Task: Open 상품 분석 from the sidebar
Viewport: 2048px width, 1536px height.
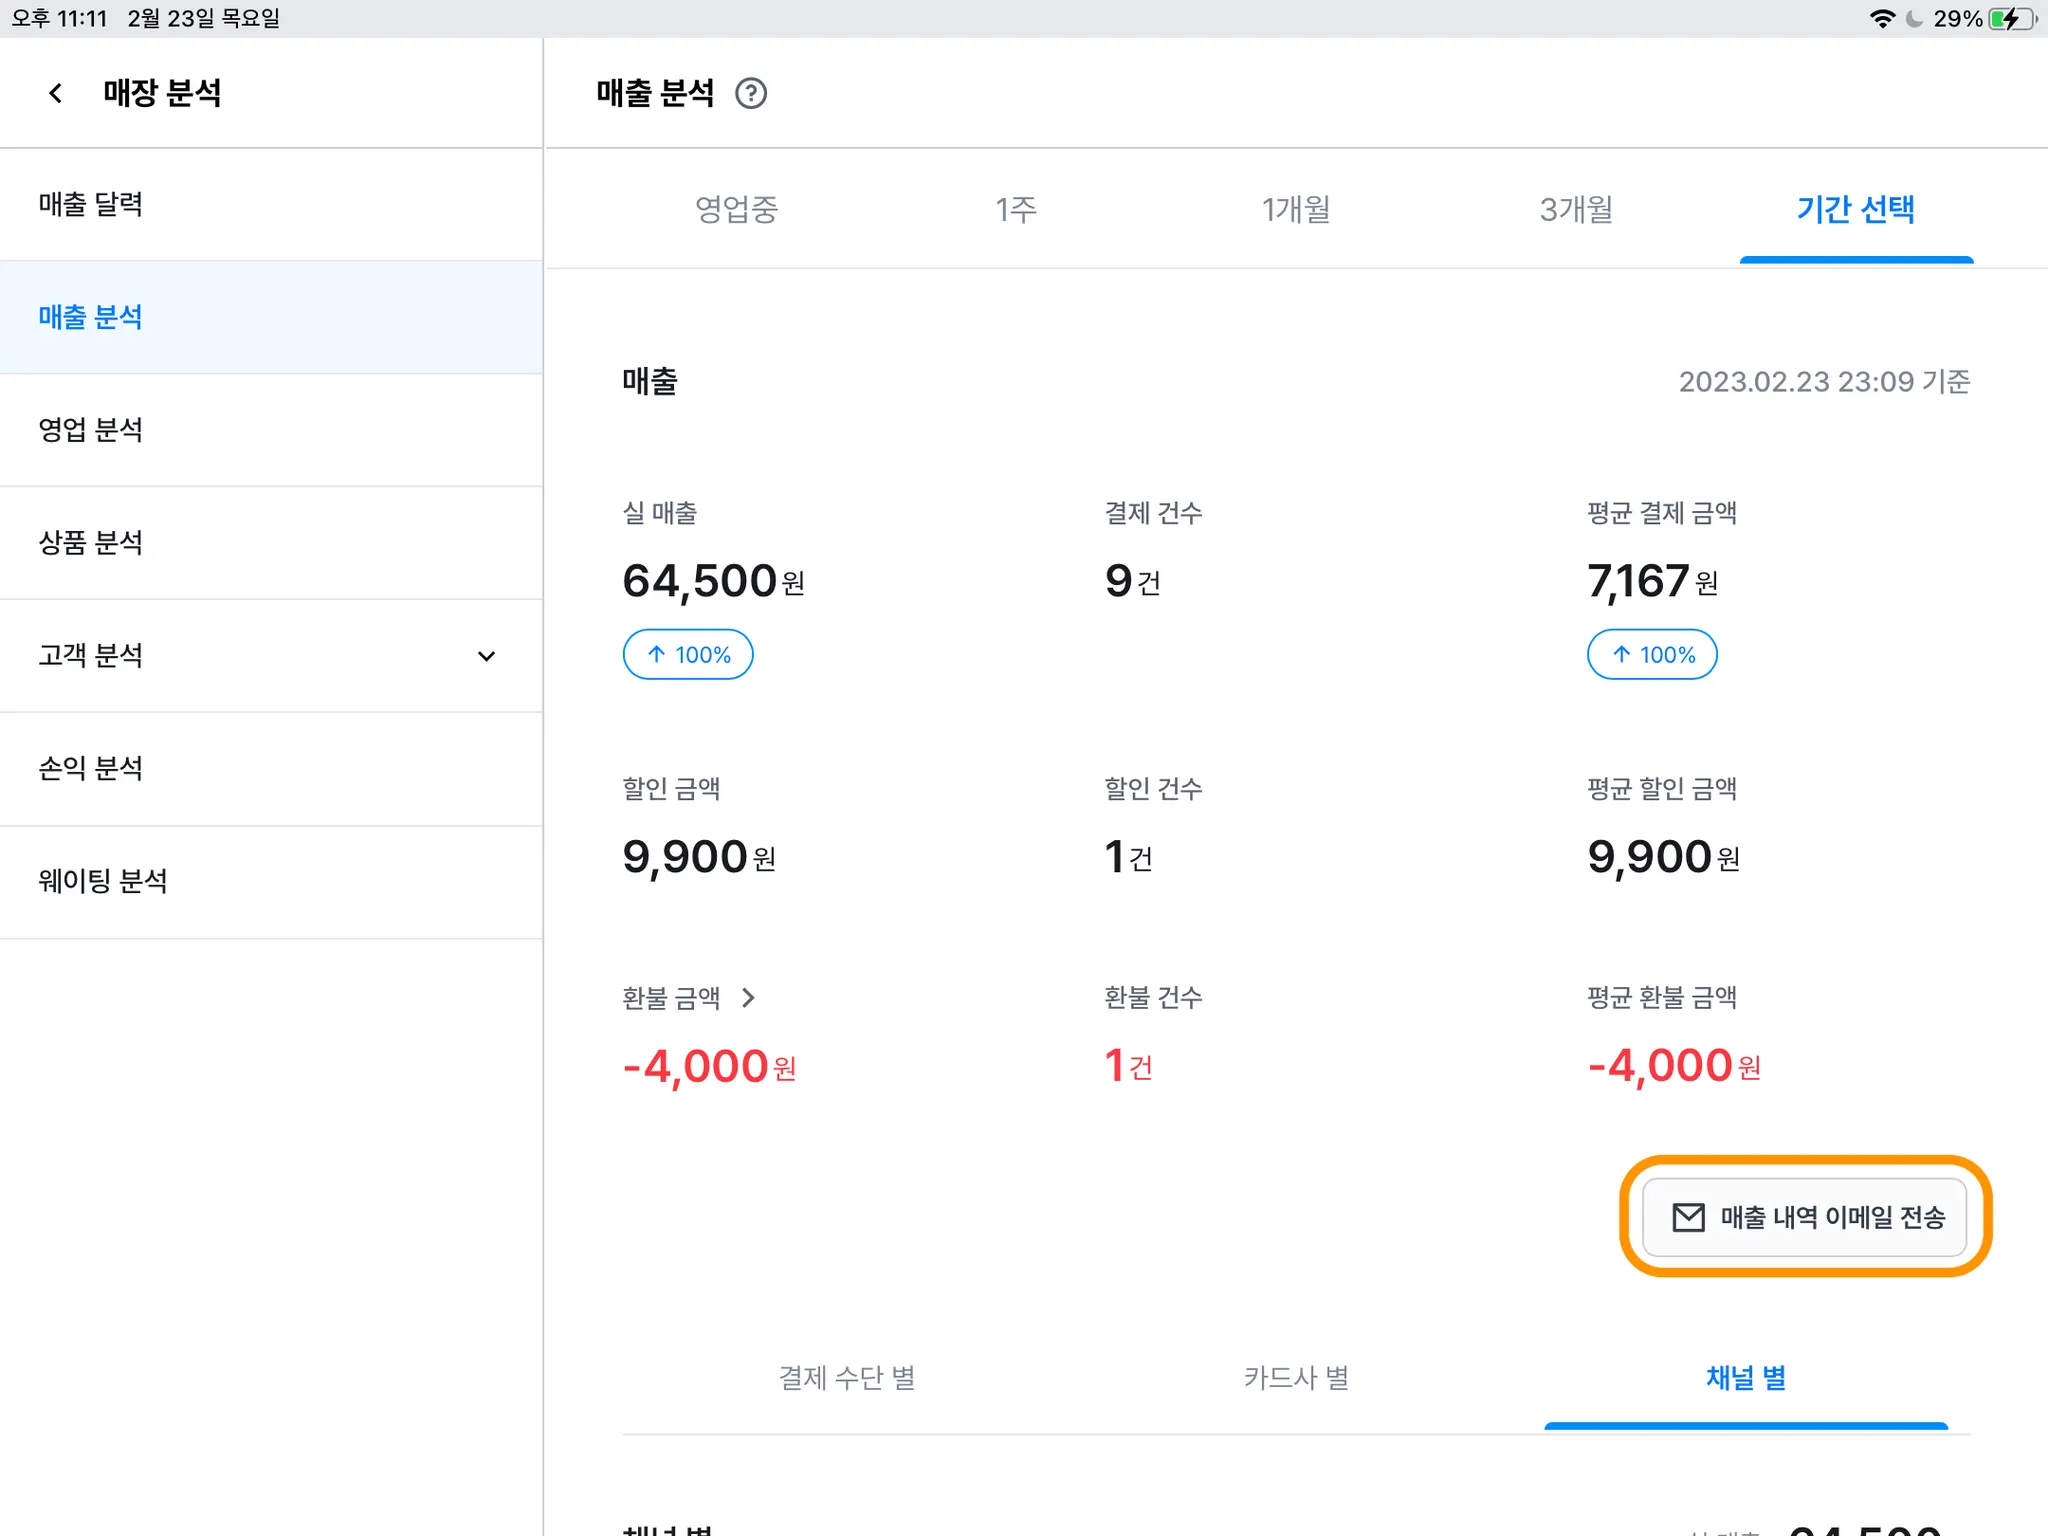Action: click(90, 542)
